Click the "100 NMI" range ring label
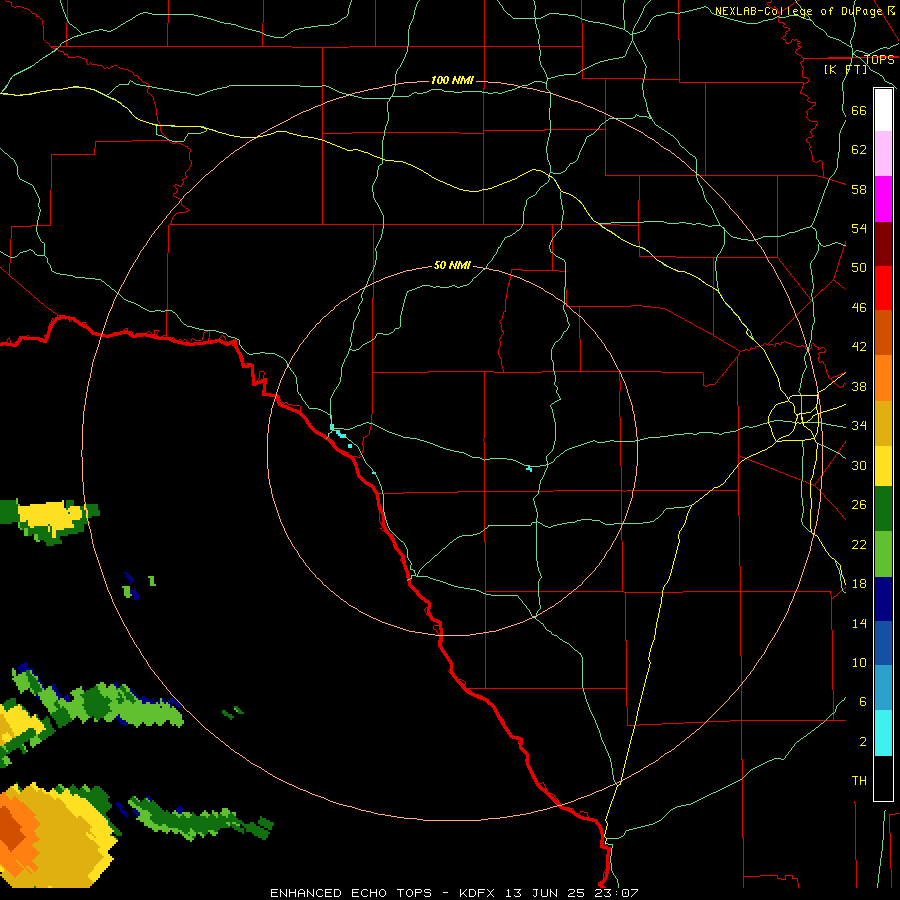This screenshot has height=900, width=900. (x=452, y=80)
